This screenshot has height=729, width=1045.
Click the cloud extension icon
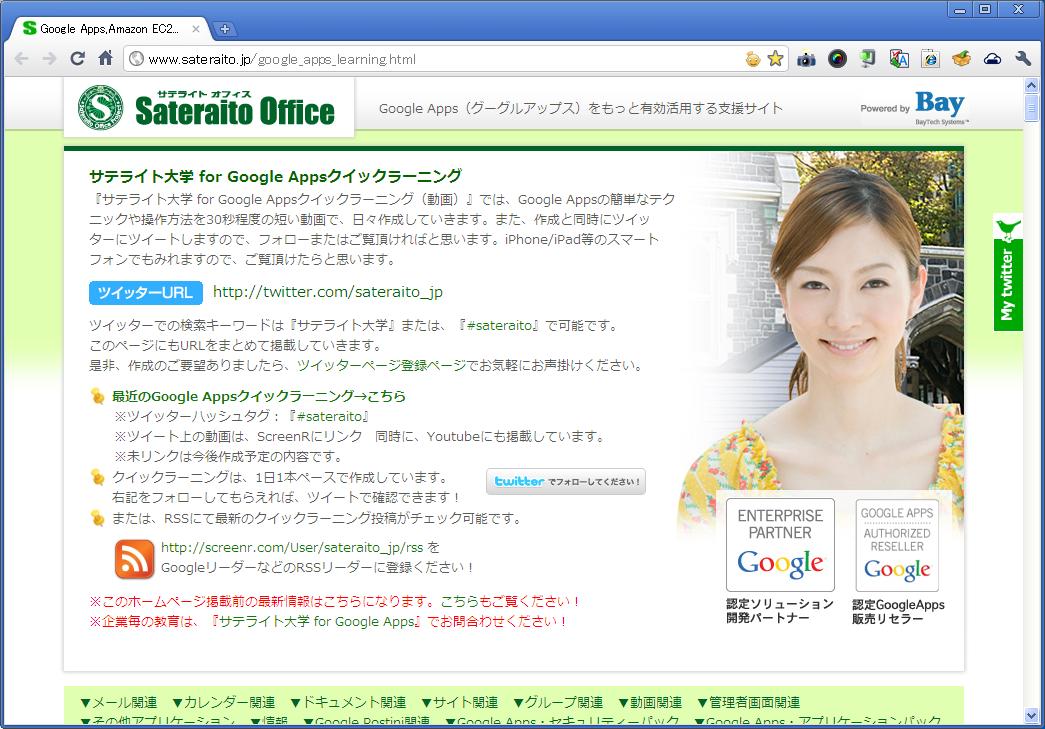coord(992,59)
